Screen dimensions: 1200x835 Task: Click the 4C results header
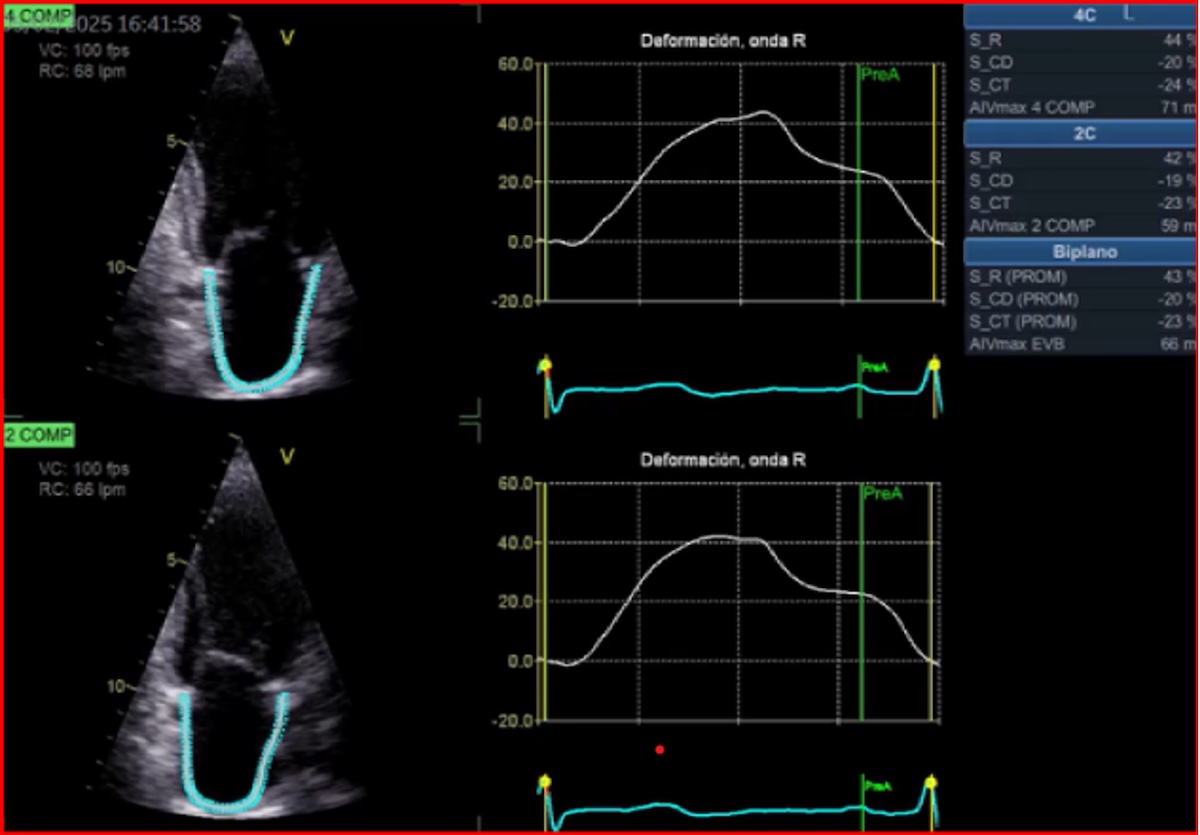1080,15
